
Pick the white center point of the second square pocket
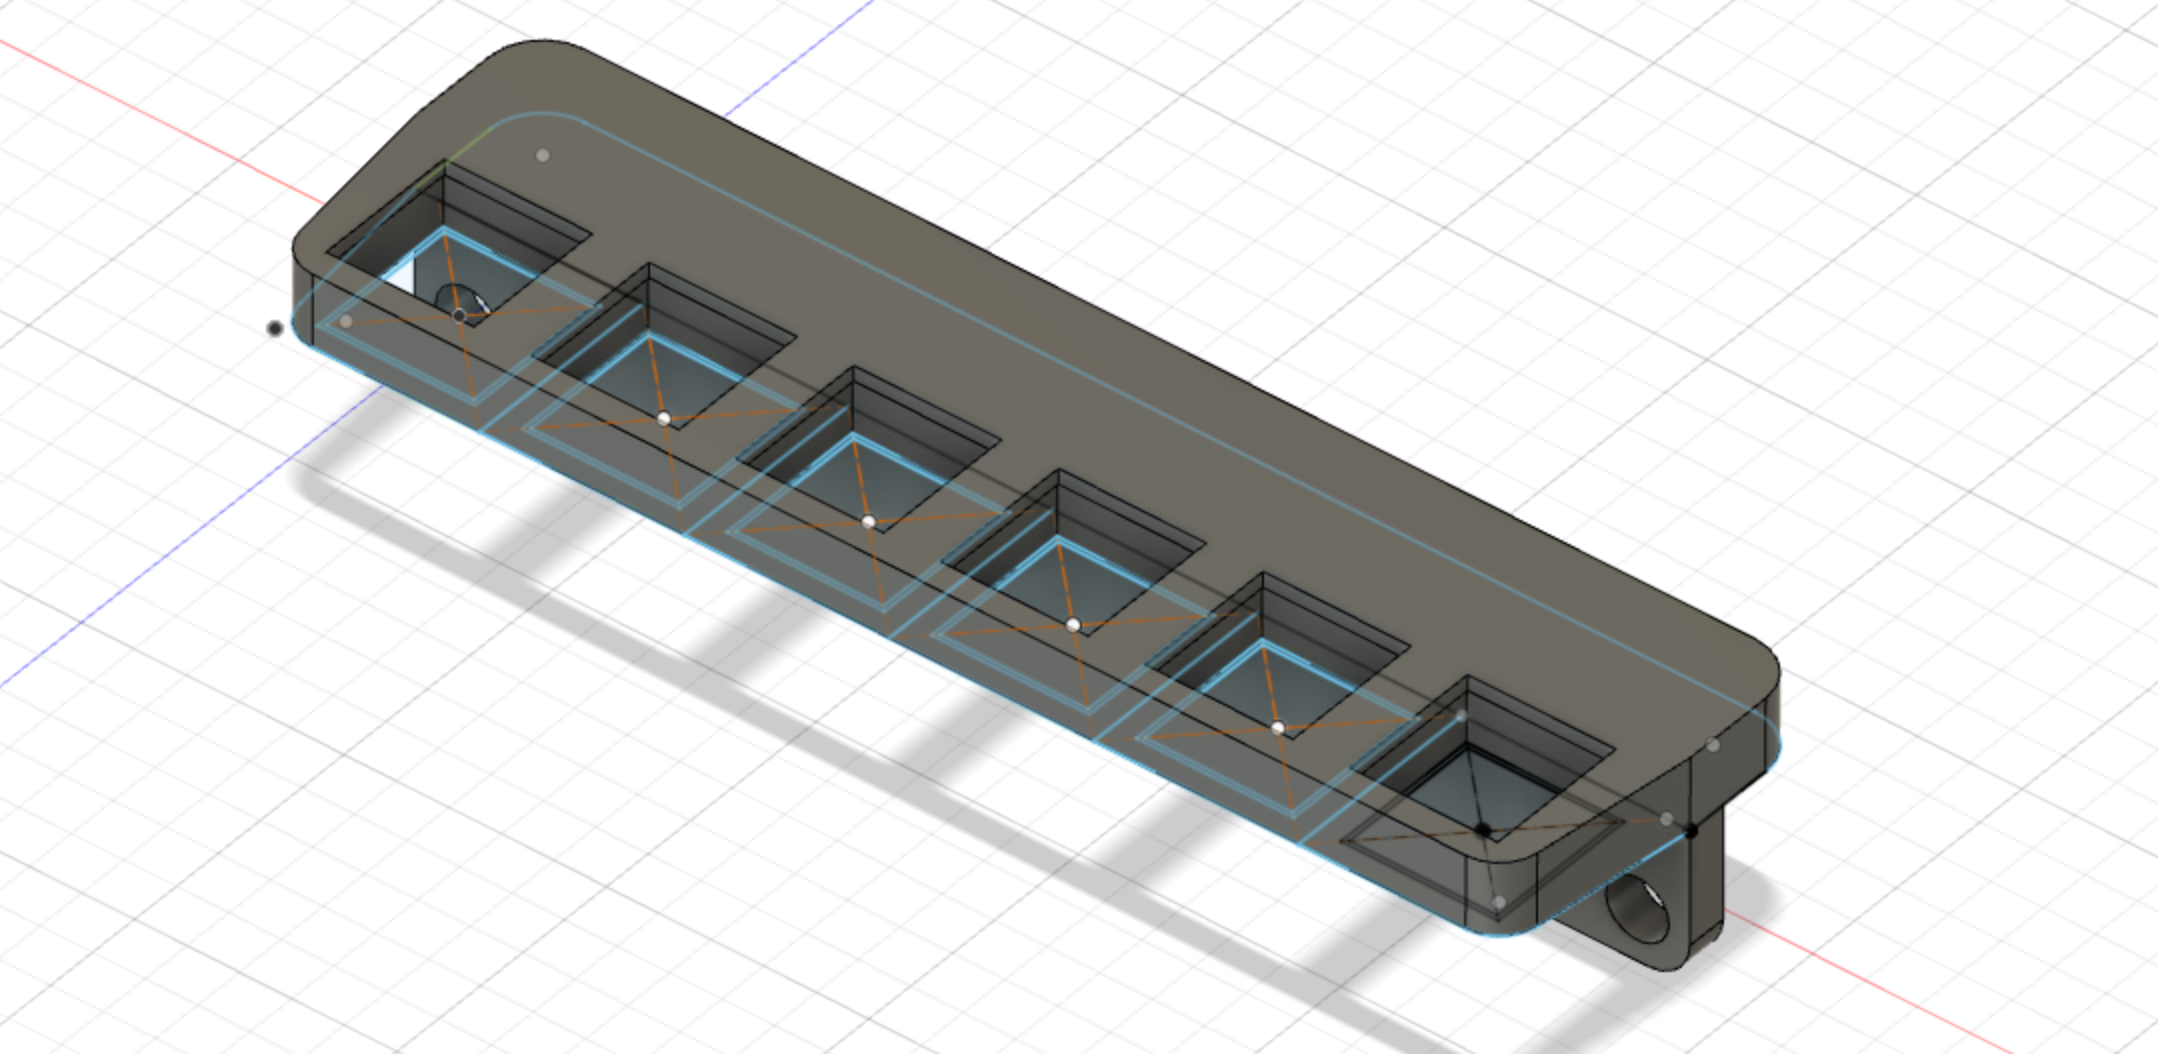click(x=664, y=419)
